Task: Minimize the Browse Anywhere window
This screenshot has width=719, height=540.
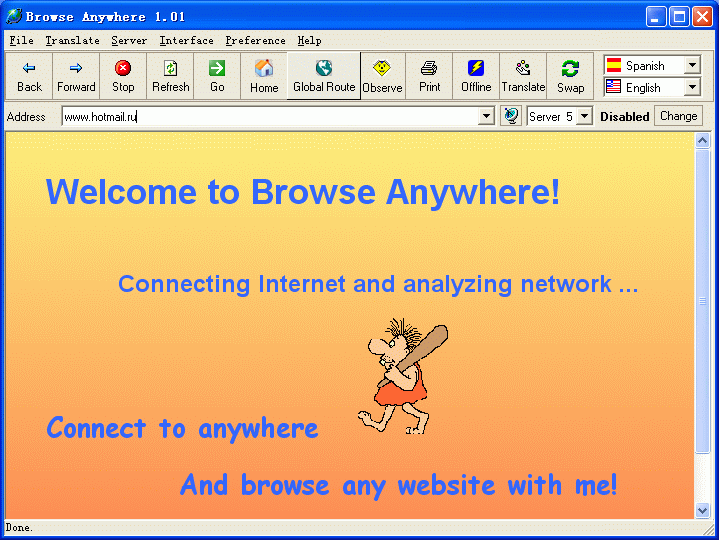Action: coord(656,17)
